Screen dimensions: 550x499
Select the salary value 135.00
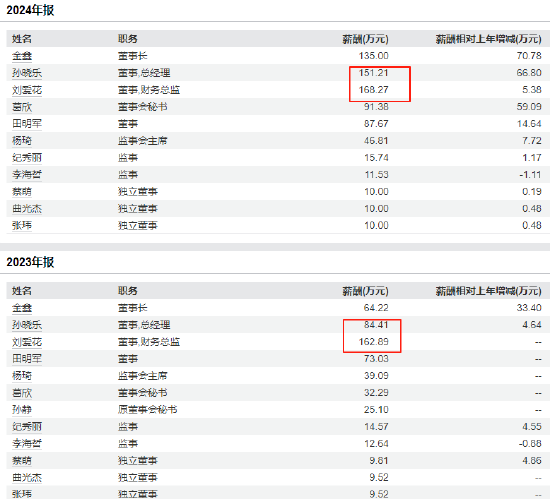point(374,56)
